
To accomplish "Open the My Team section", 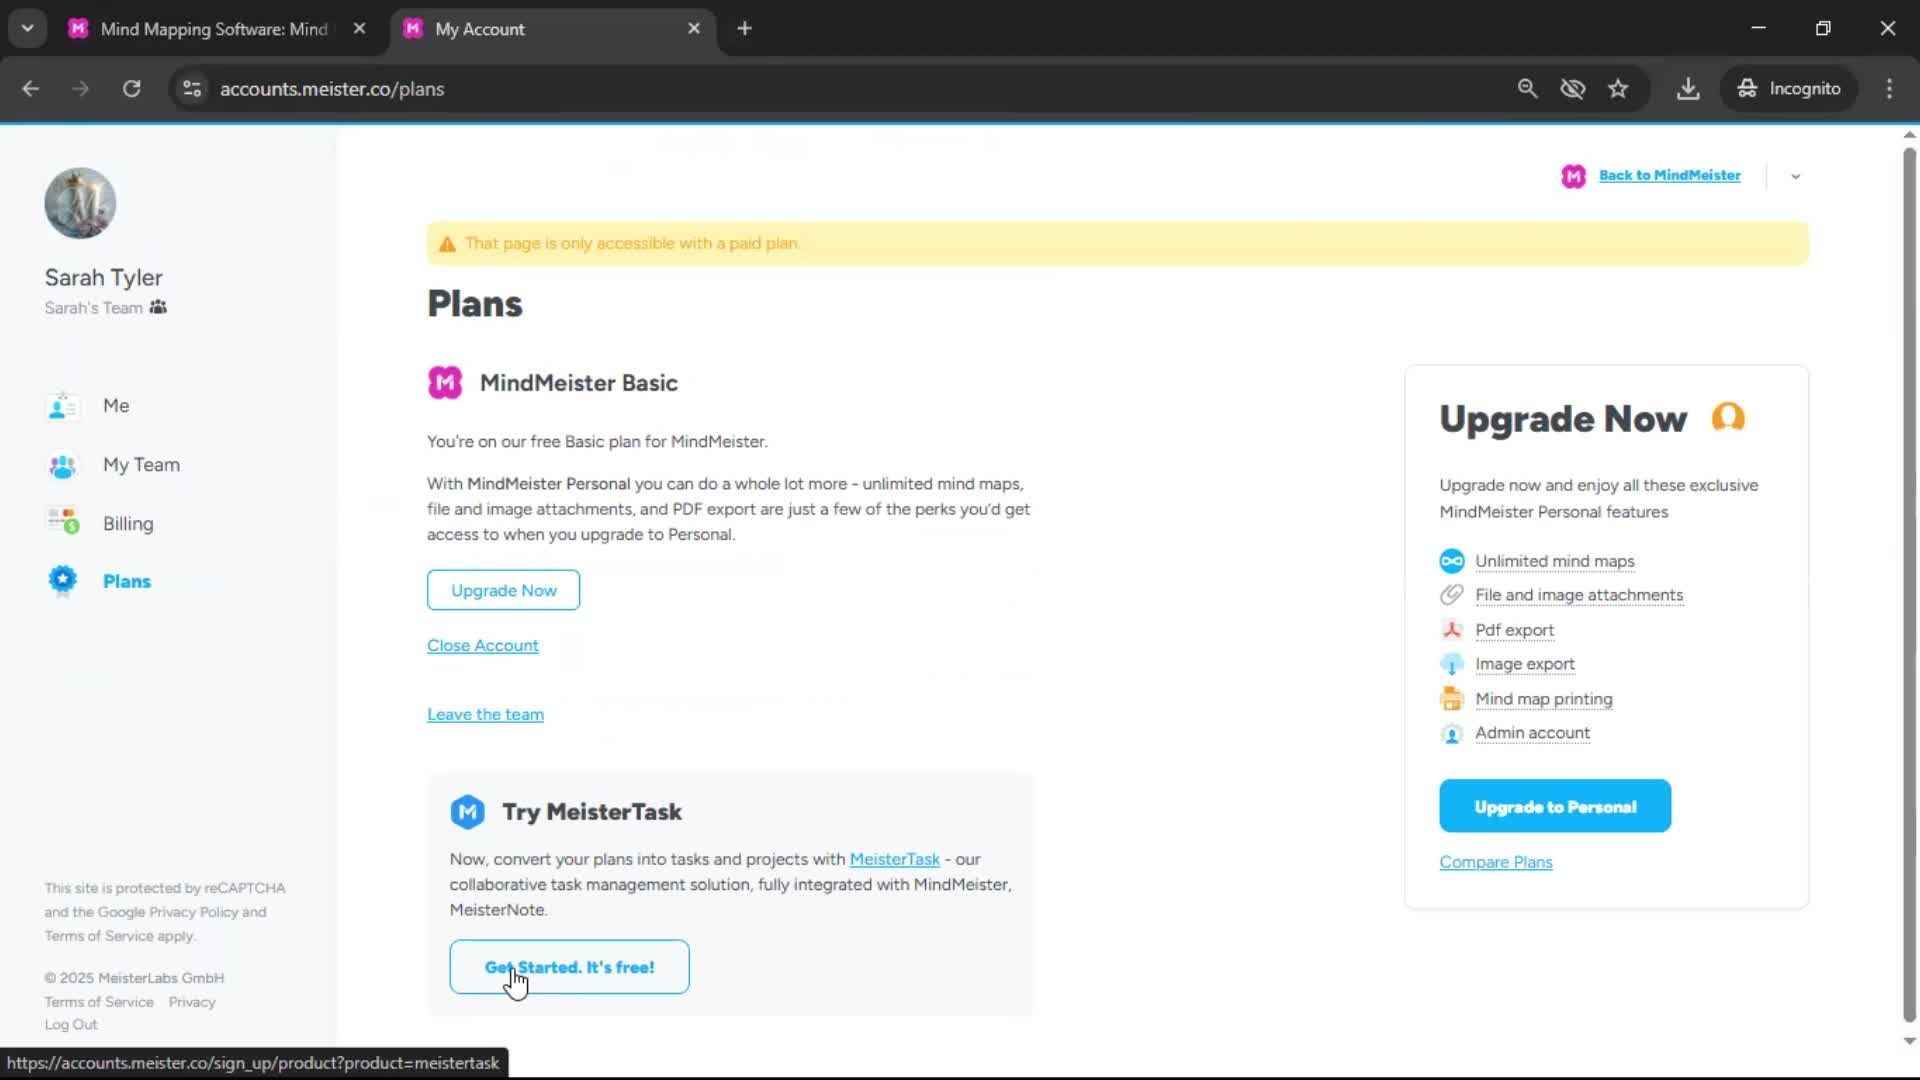I will [141, 465].
